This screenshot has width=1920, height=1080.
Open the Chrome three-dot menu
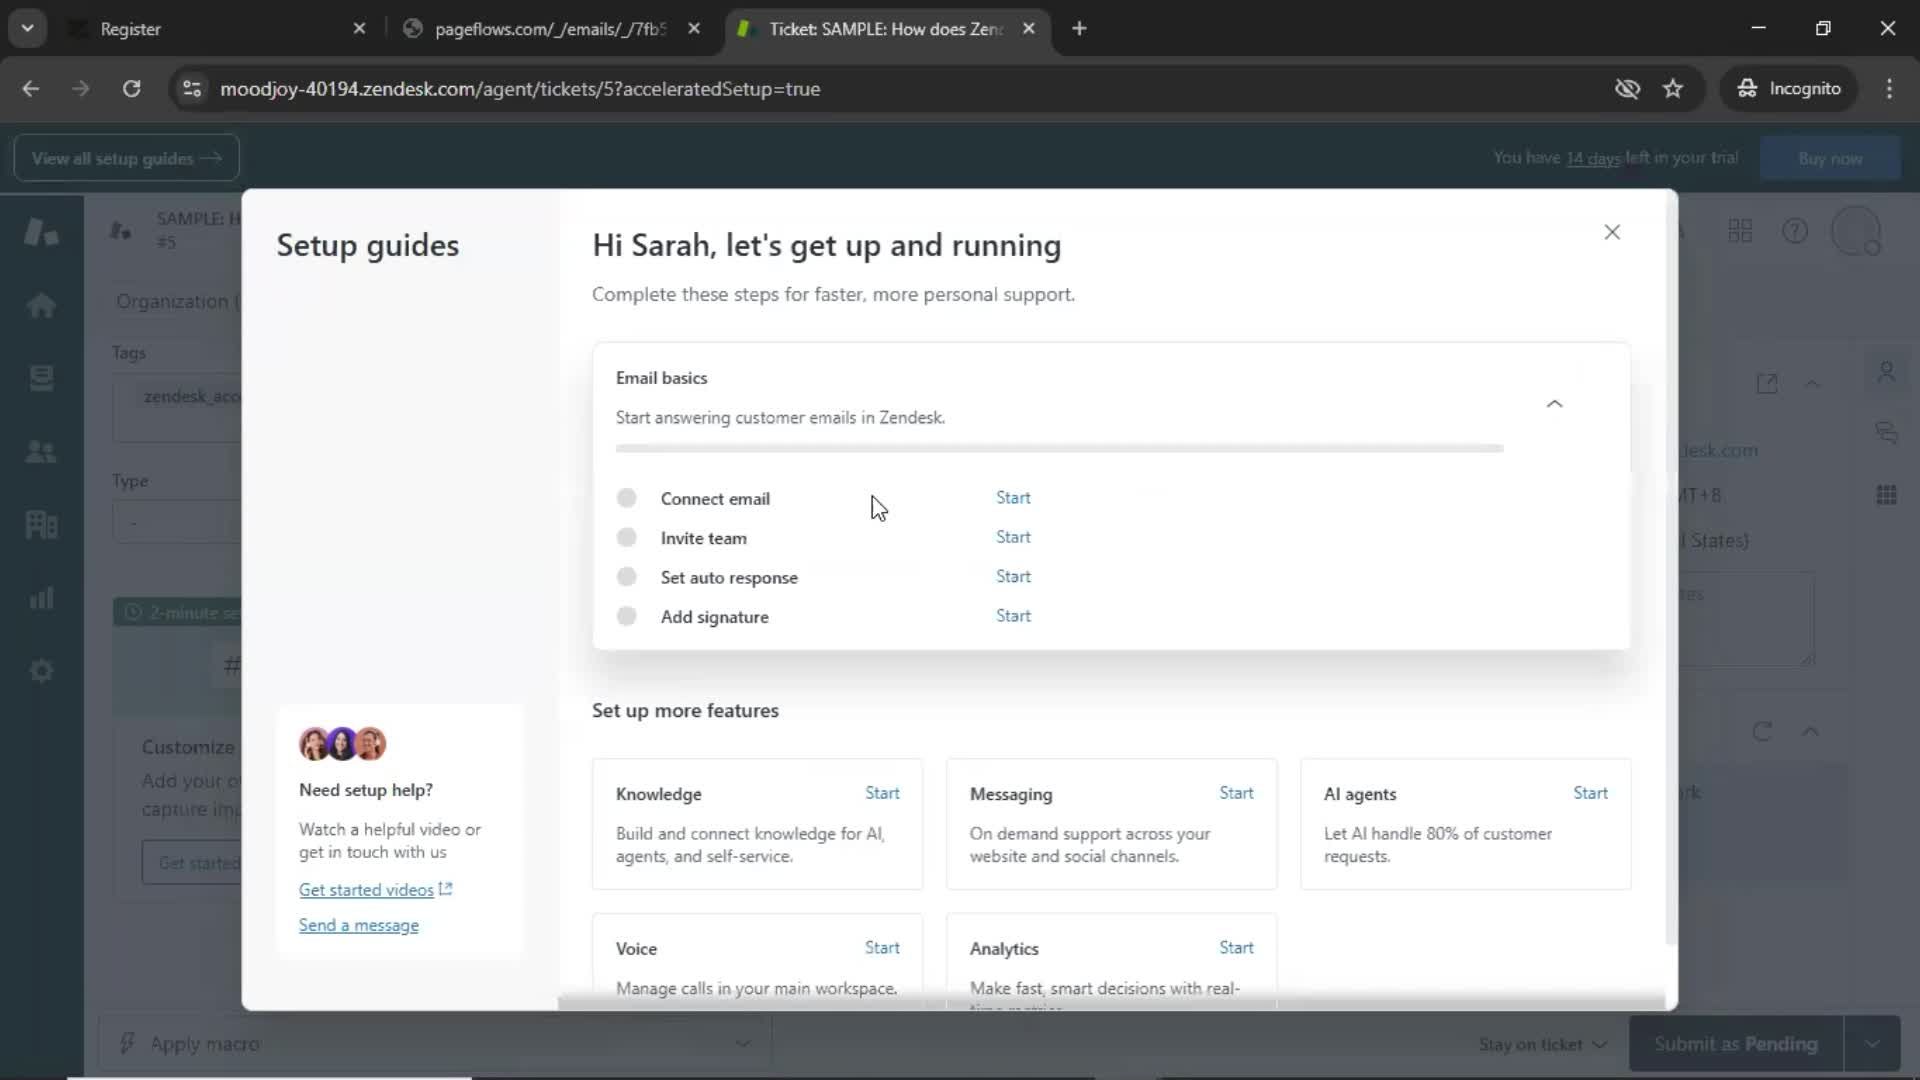point(1889,89)
